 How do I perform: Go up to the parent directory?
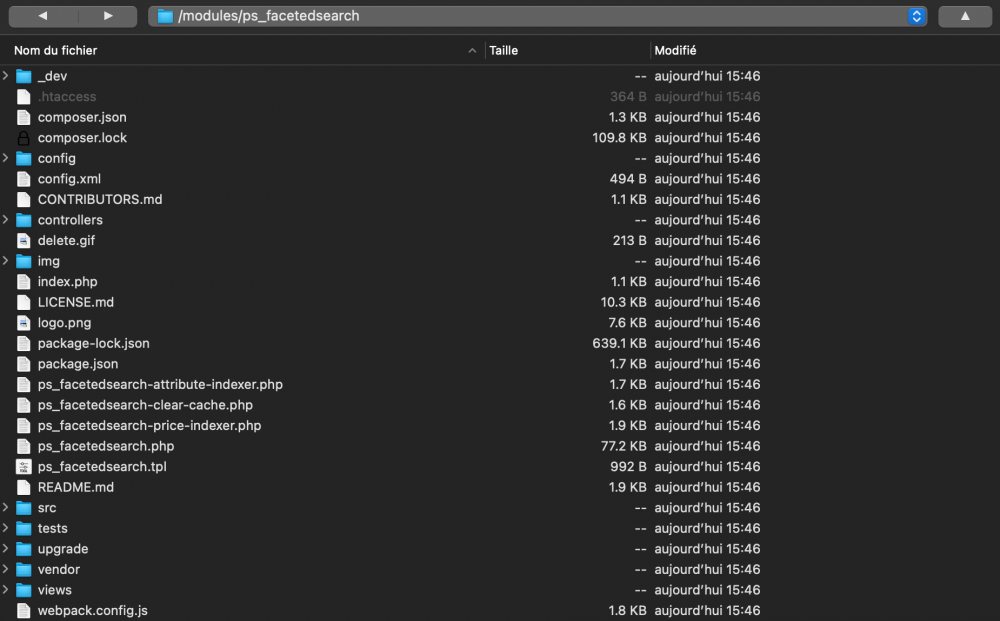(x=965, y=16)
